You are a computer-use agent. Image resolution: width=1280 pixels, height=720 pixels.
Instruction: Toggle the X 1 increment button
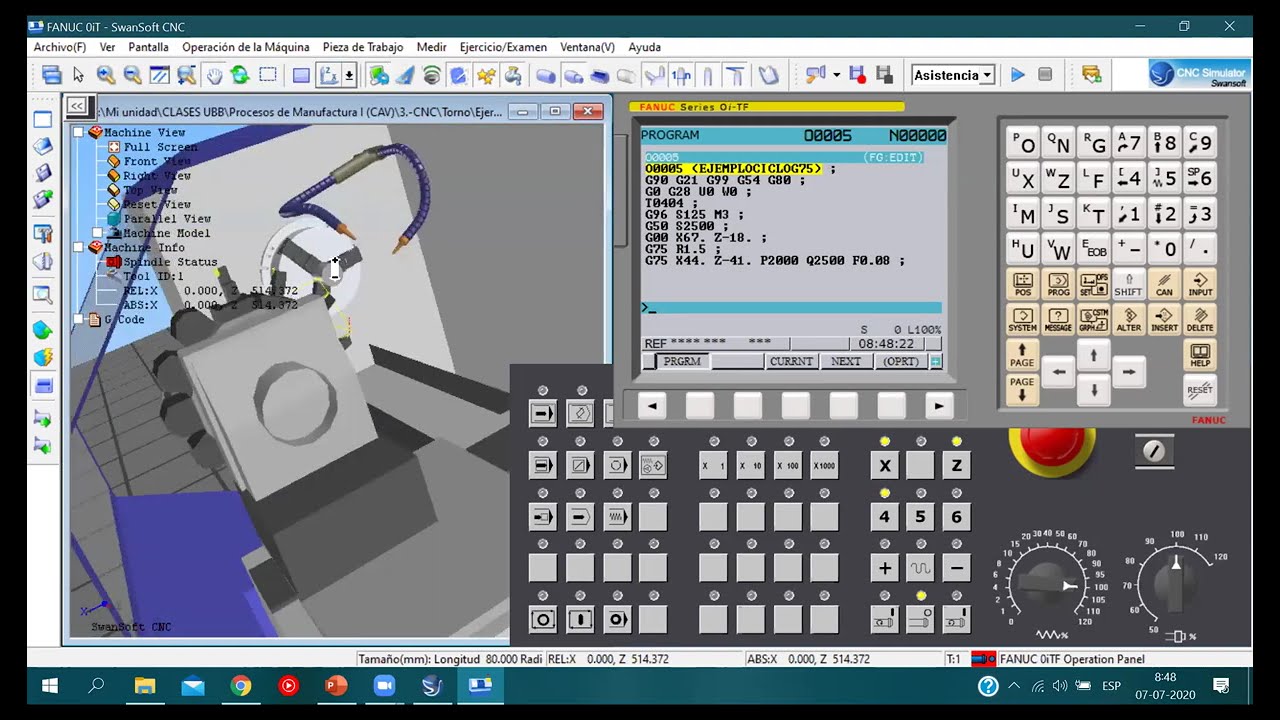click(x=713, y=465)
